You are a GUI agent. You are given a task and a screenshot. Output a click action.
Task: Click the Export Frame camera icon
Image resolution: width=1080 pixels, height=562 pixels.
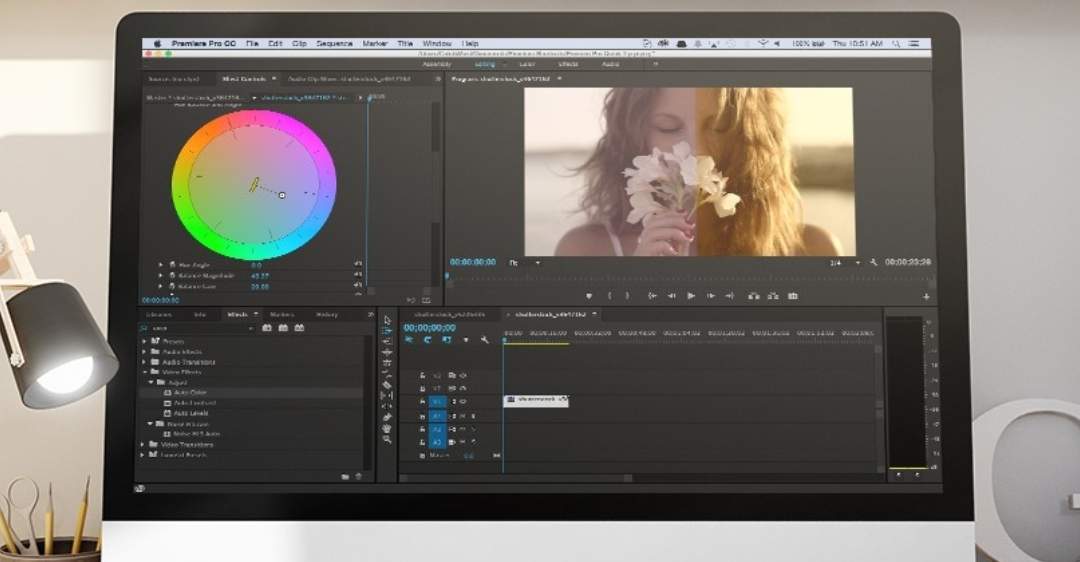pos(793,296)
